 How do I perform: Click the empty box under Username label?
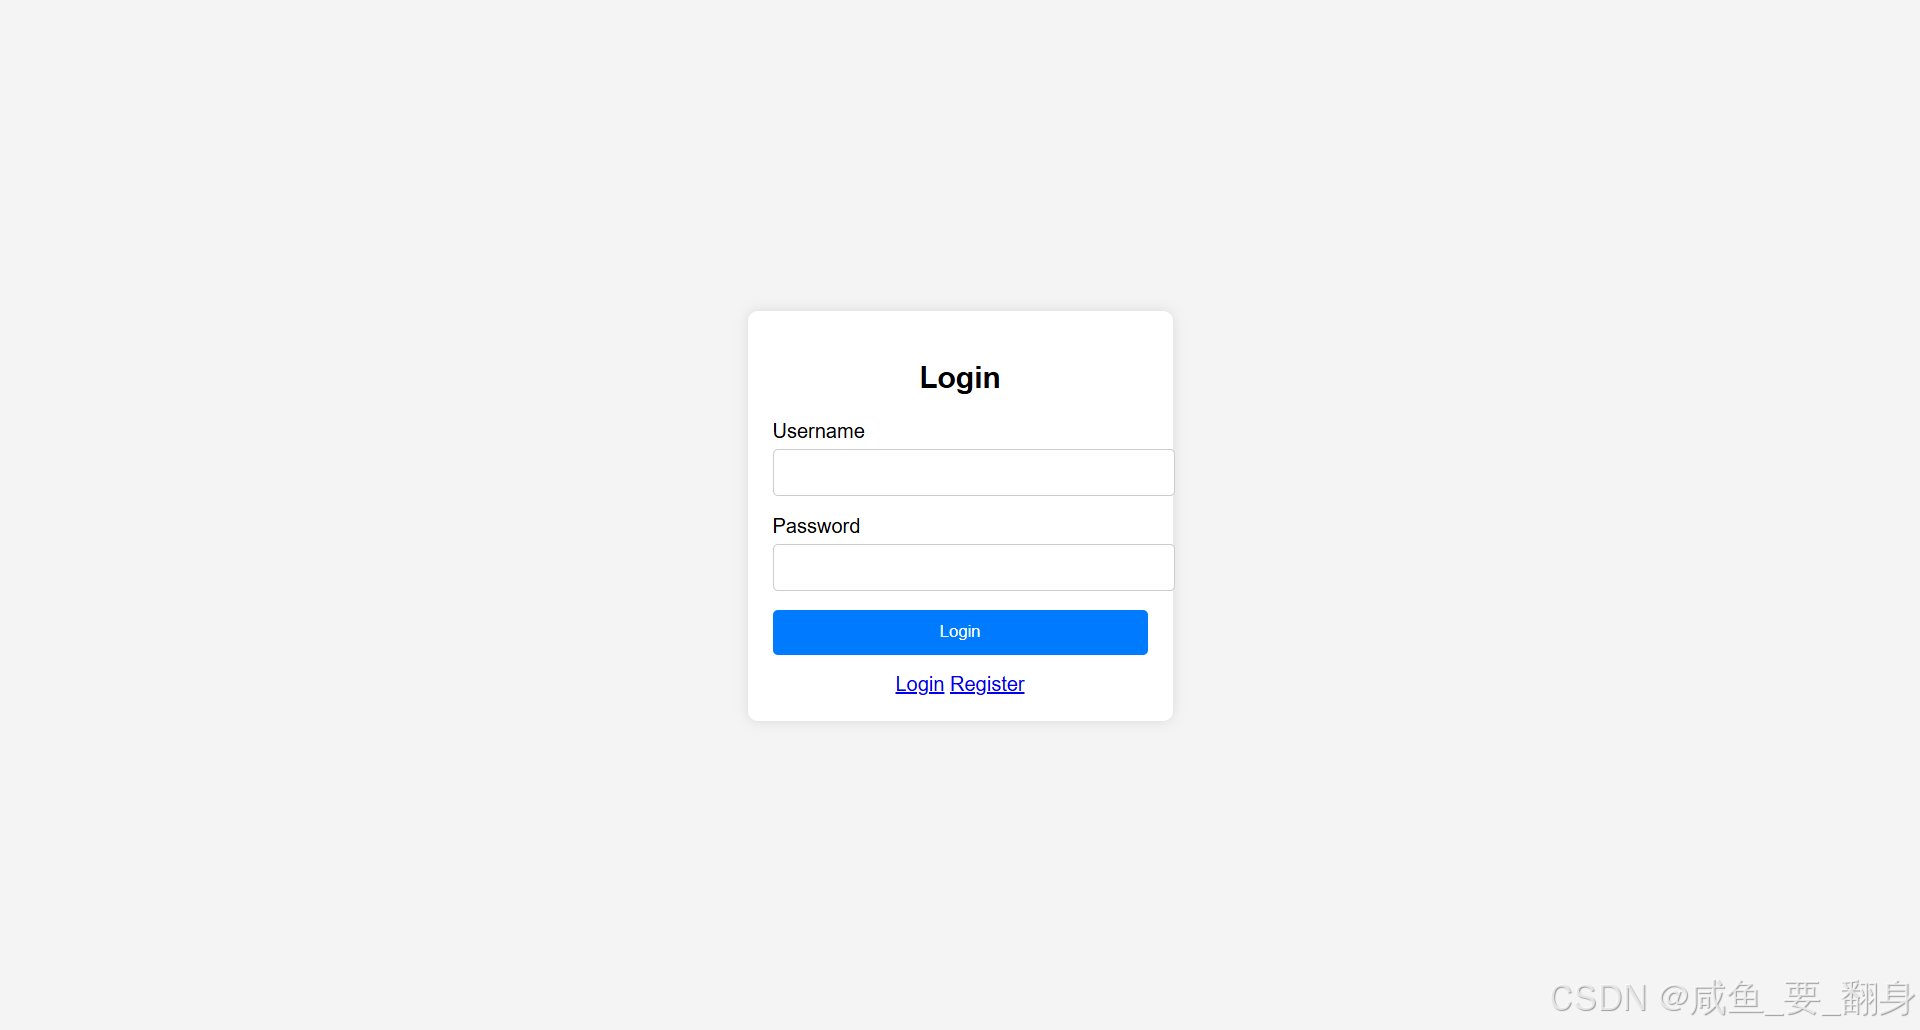coord(973,472)
